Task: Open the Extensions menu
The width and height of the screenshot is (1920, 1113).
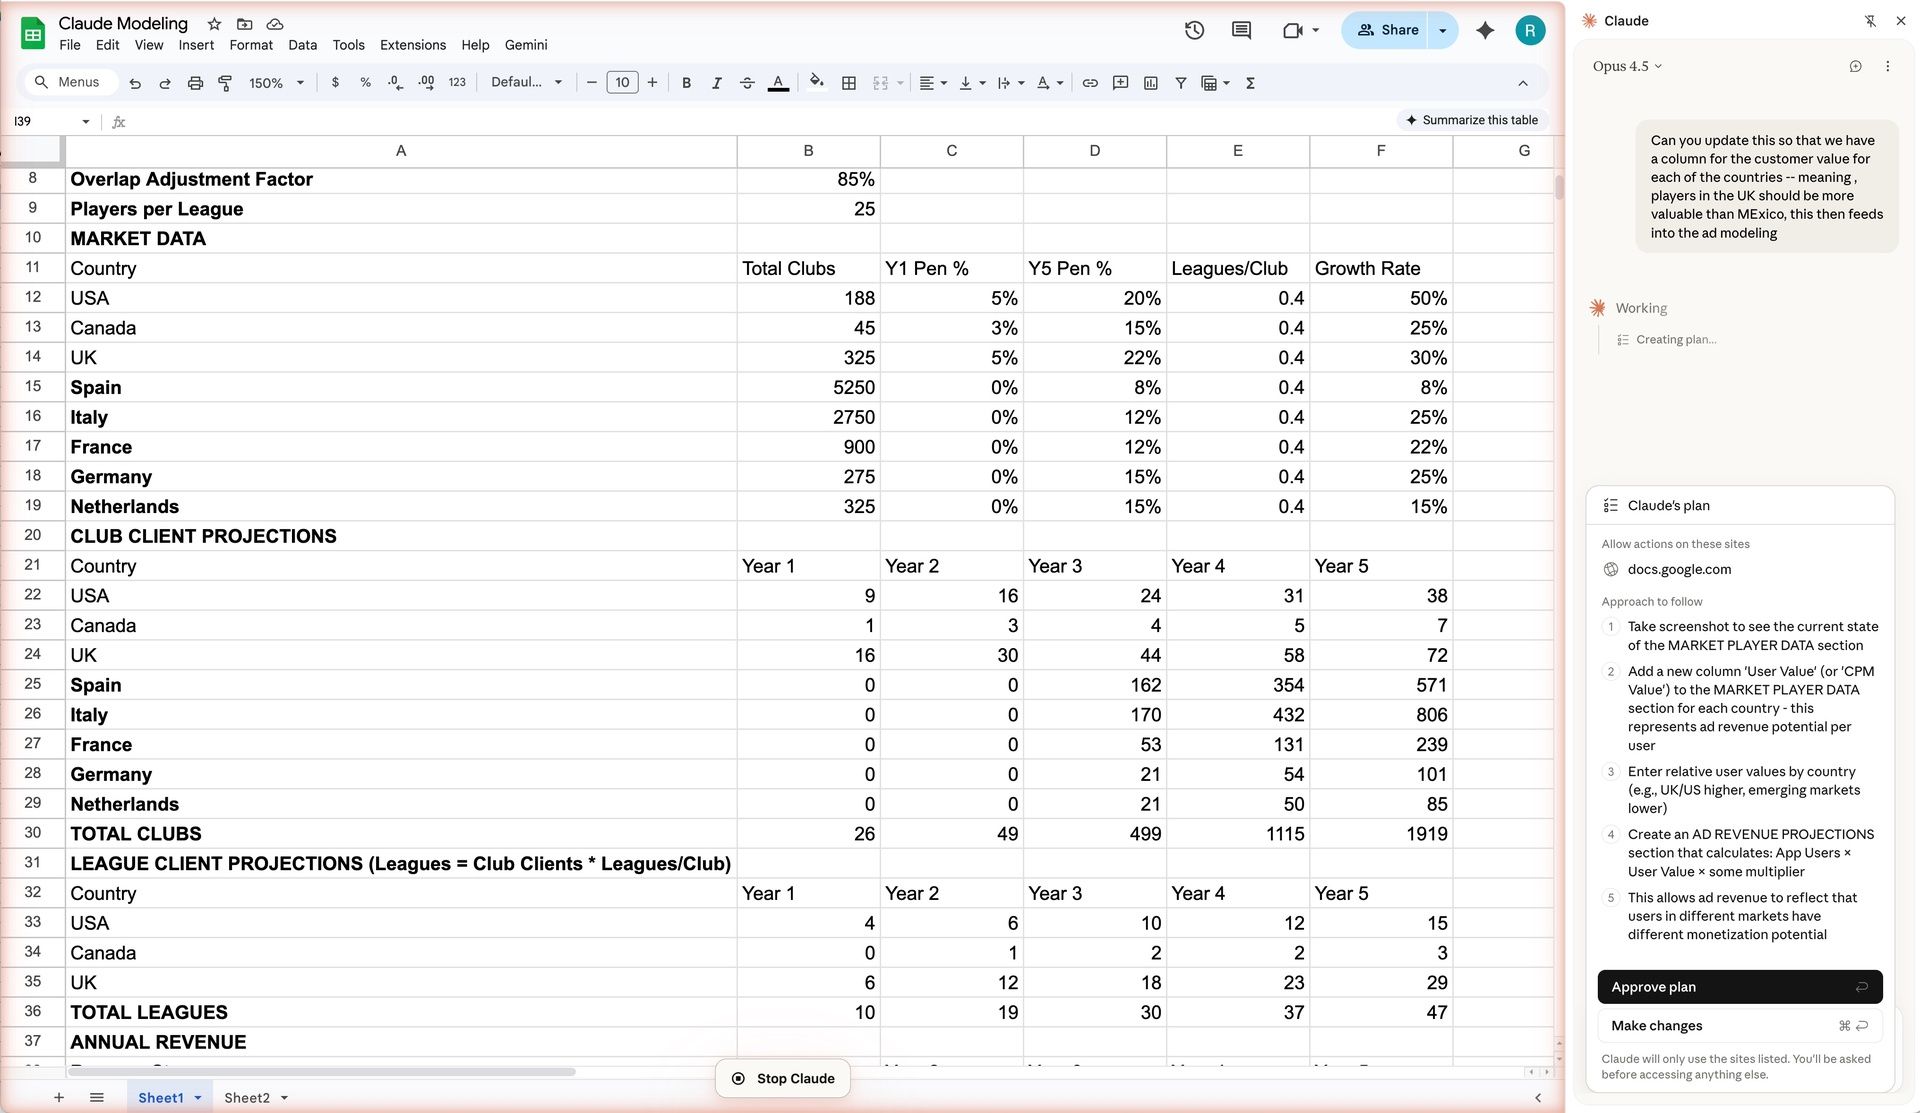Action: [412, 45]
